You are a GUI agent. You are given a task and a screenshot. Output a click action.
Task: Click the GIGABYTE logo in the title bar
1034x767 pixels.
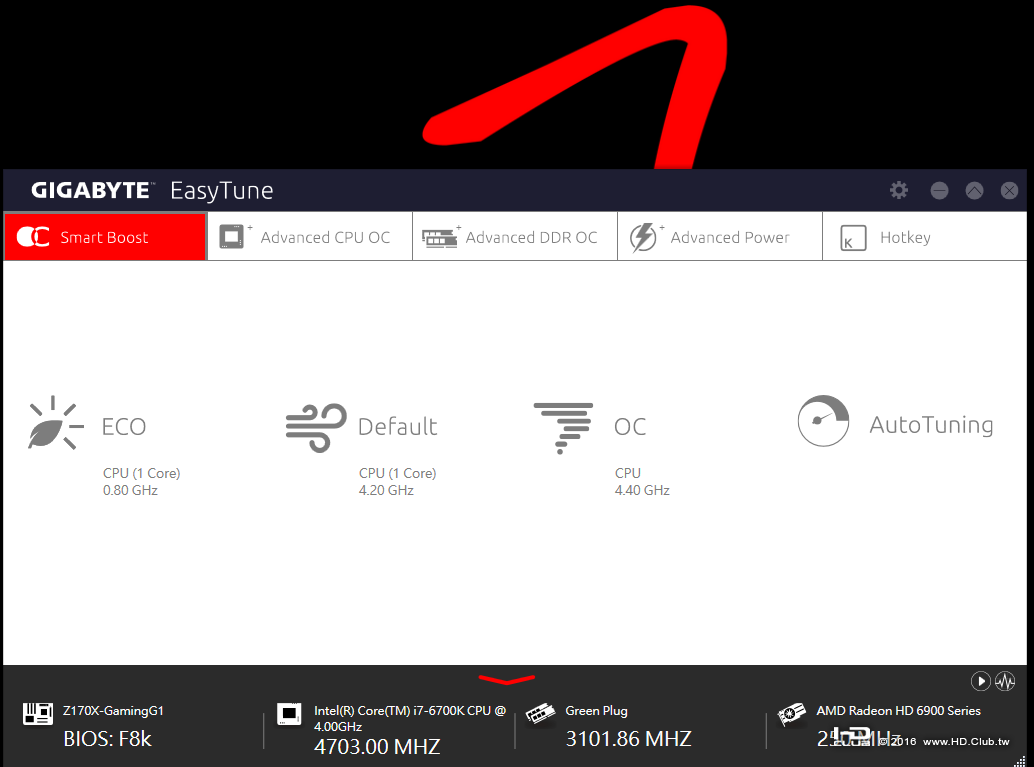[92, 191]
